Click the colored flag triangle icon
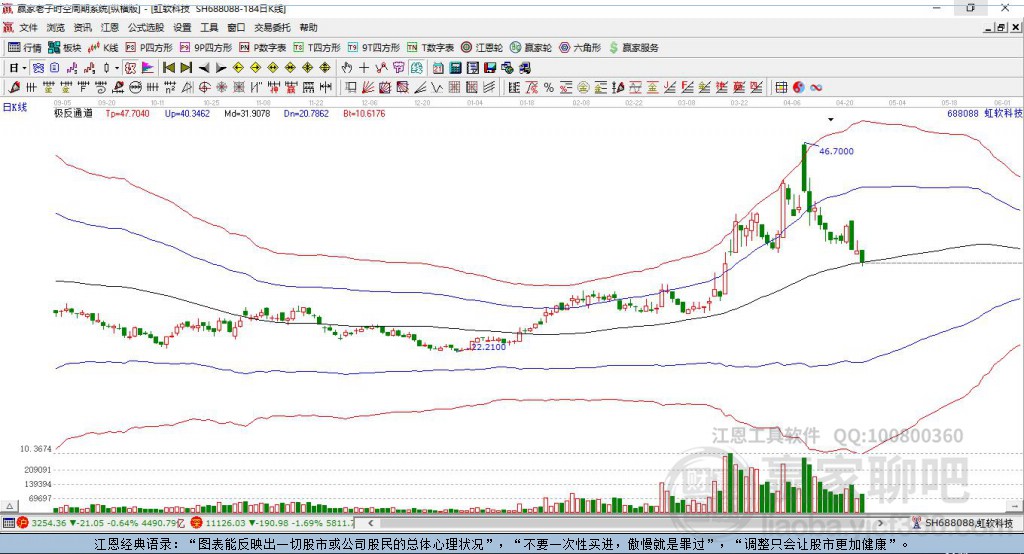Image resolution: width=1024 pixels, height=554 pixels. tap(148, 68)
